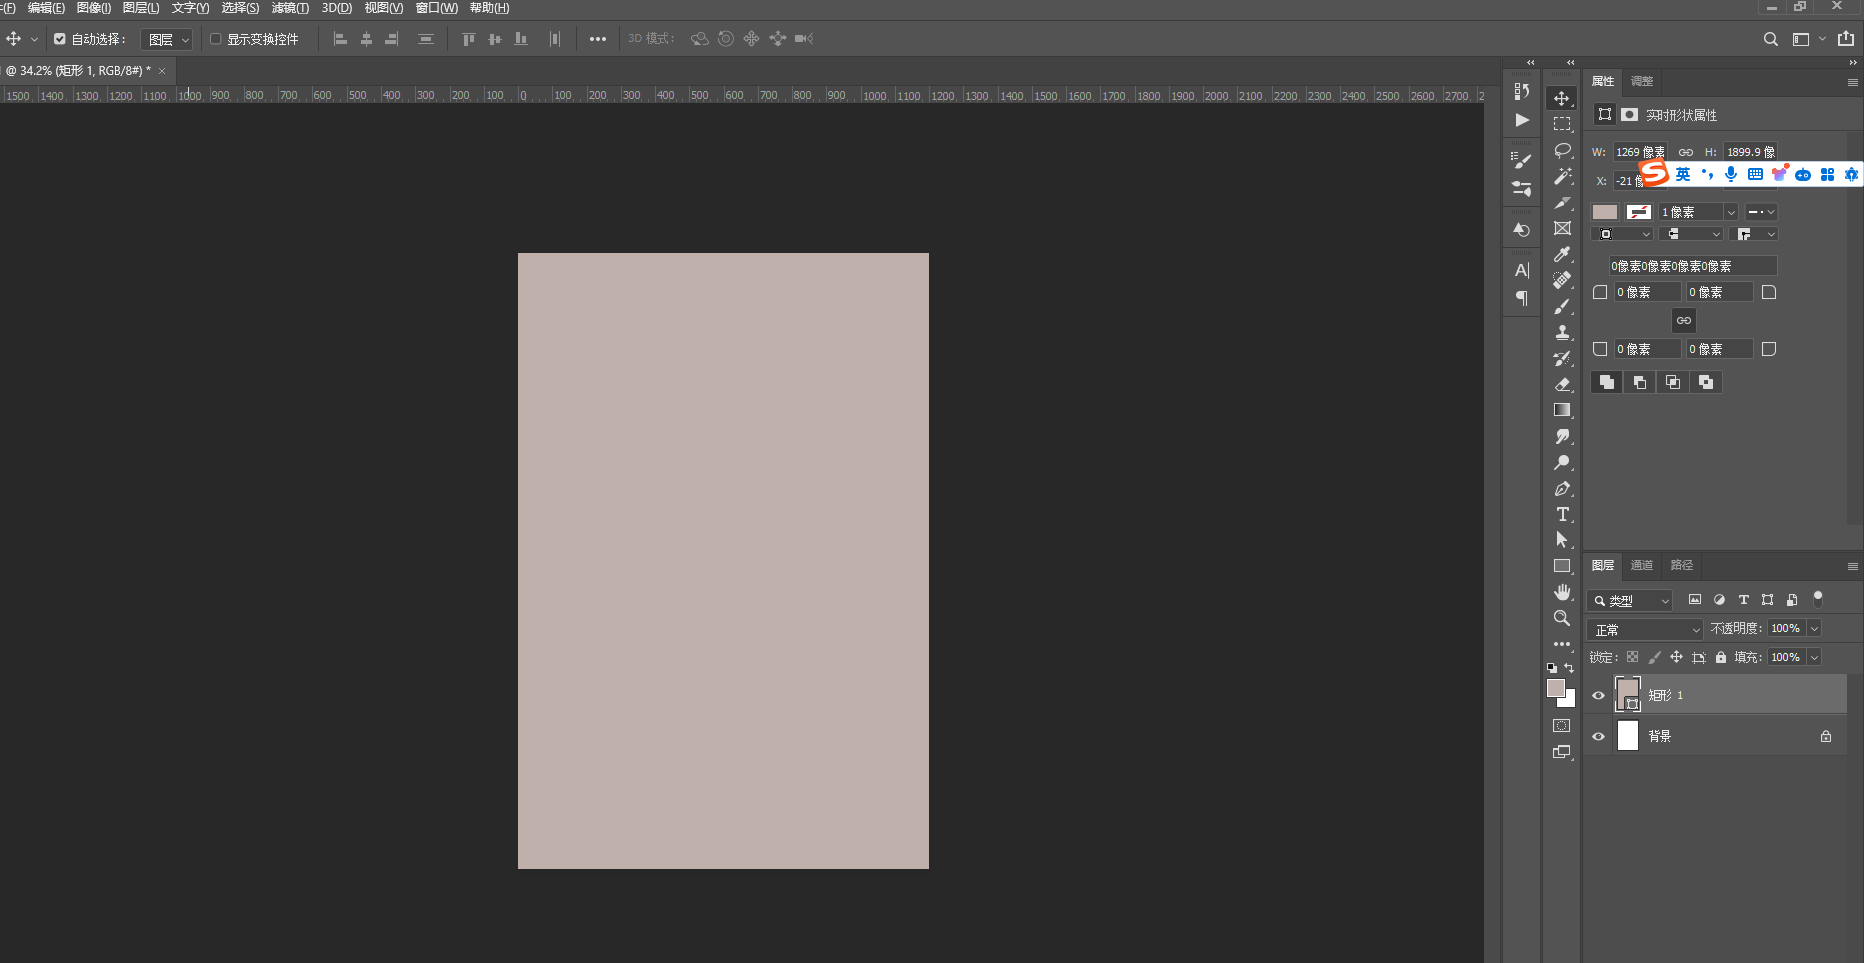The width and height of the screenshot is (1864, 963).
Task: Expand the layer 不透明度 dropdown arrow
Action: click(1814, 628)
